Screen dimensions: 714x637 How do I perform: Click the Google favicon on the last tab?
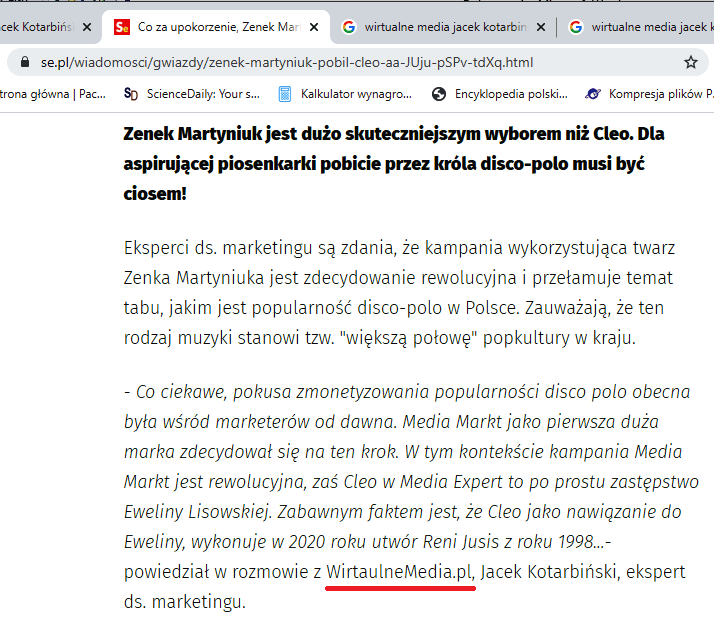click(x=576, y=27)
